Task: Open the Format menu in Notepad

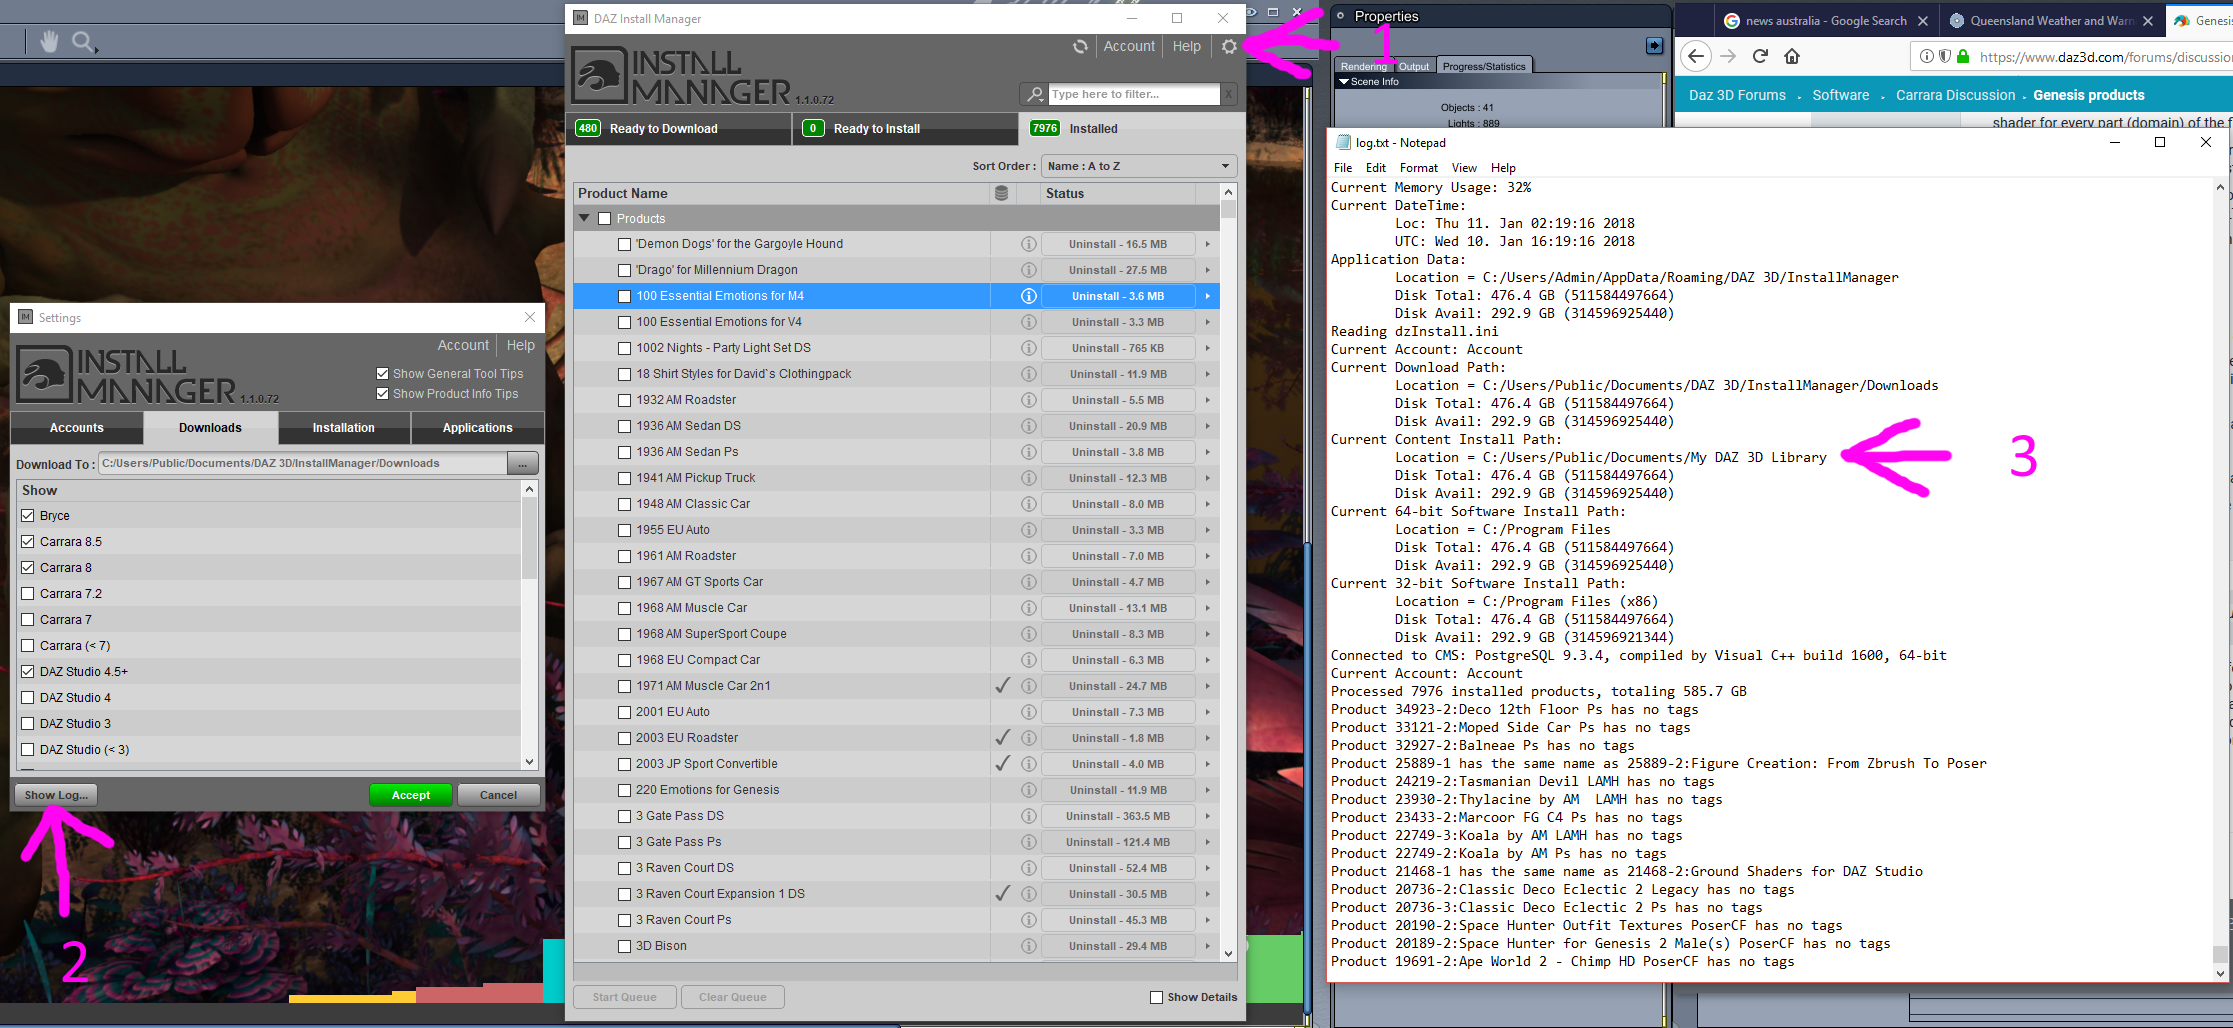Action: [x=1418, y=168]
